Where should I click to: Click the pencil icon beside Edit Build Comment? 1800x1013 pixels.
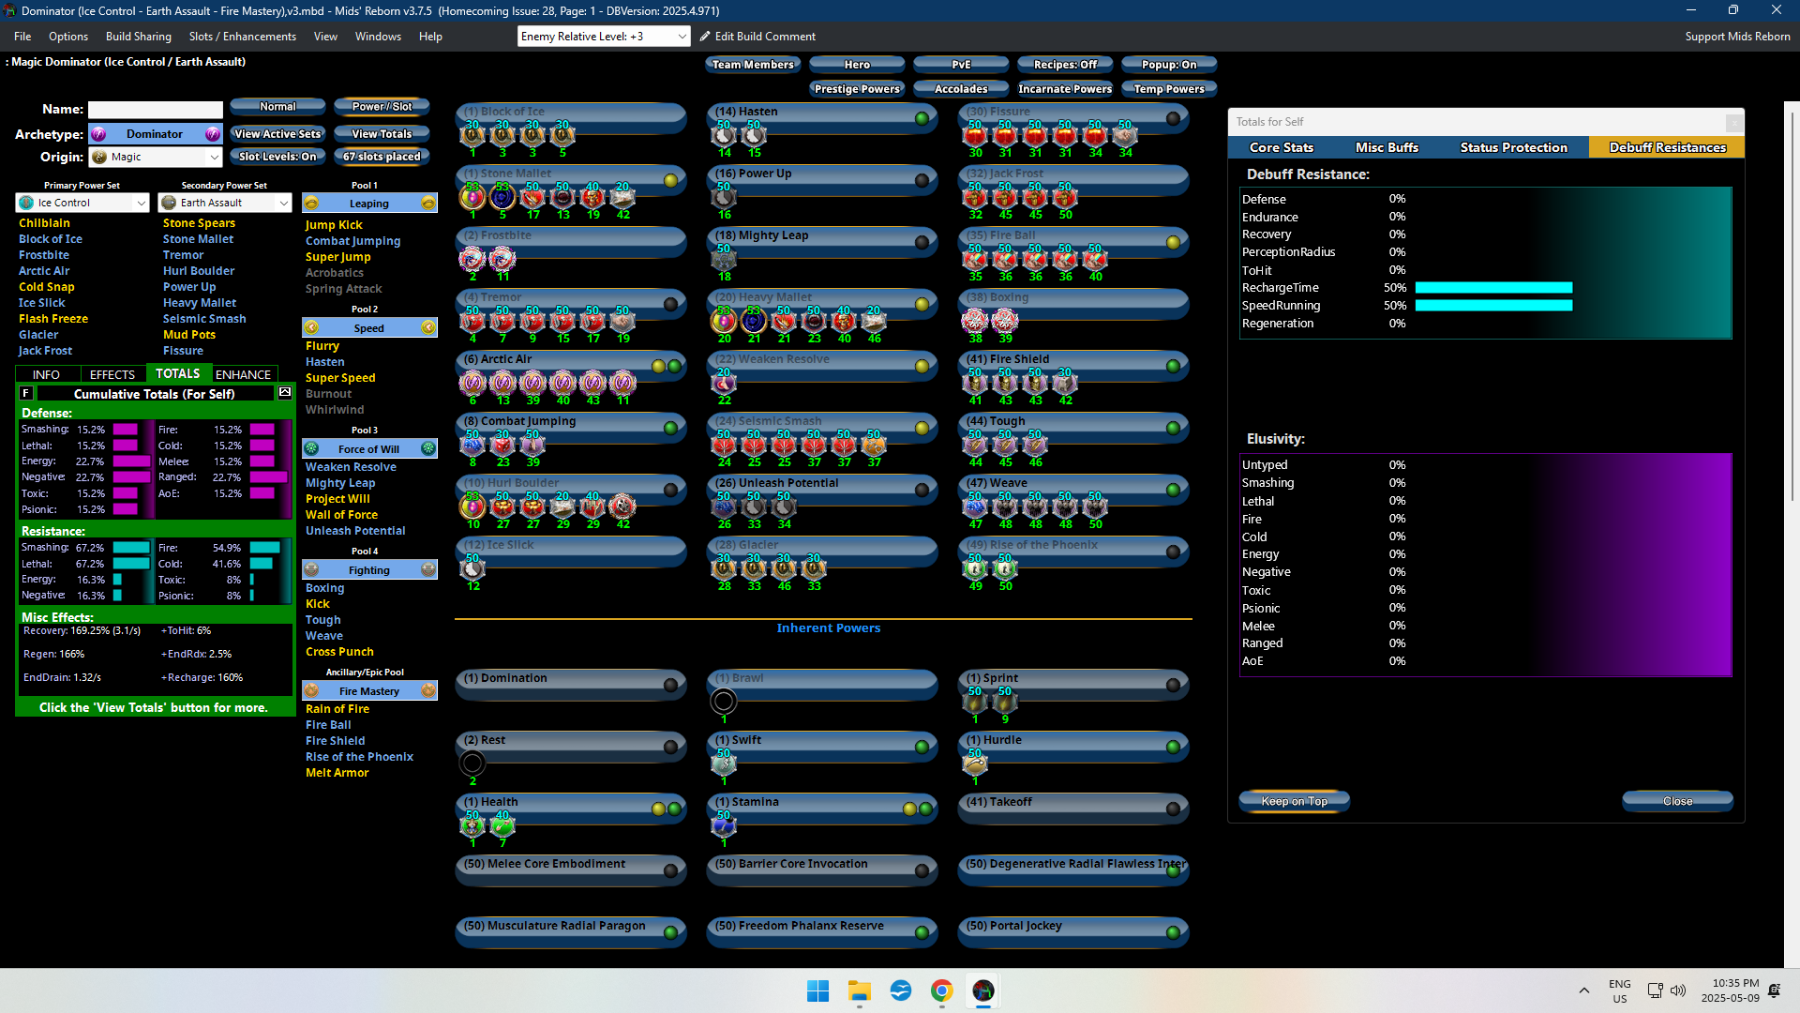pos(705,36)
